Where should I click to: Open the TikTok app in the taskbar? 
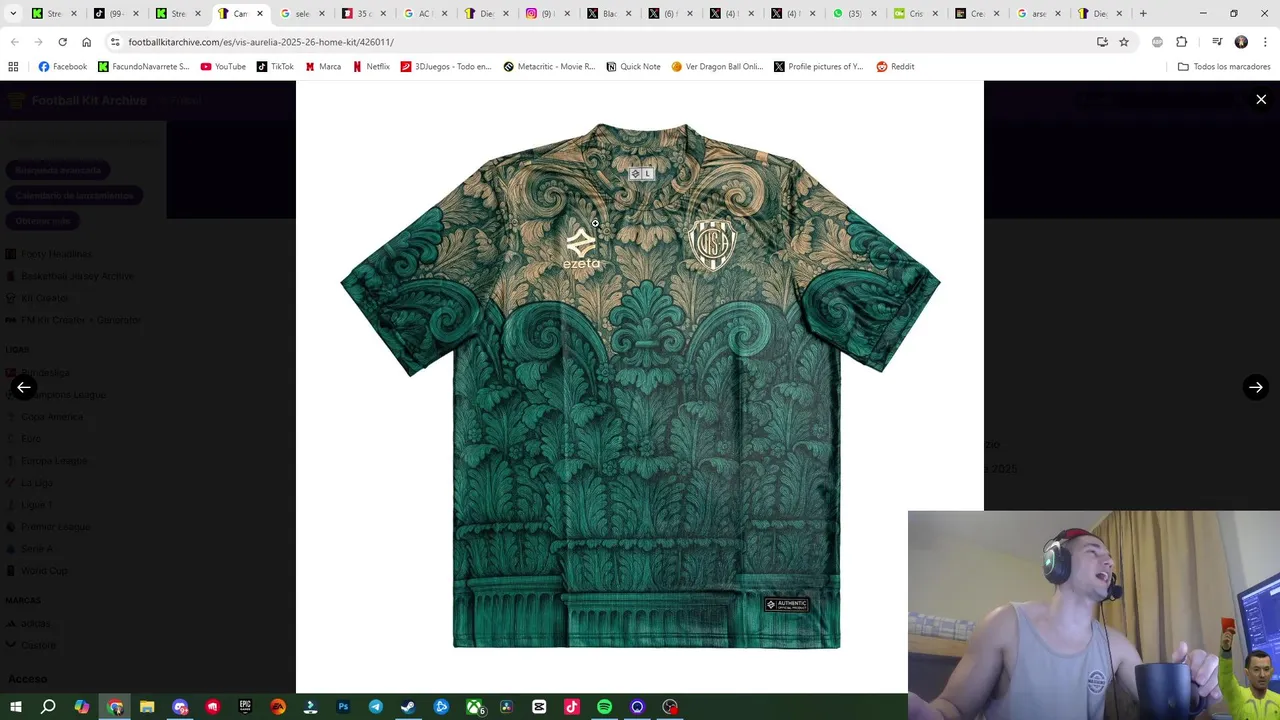coord(572,707)
